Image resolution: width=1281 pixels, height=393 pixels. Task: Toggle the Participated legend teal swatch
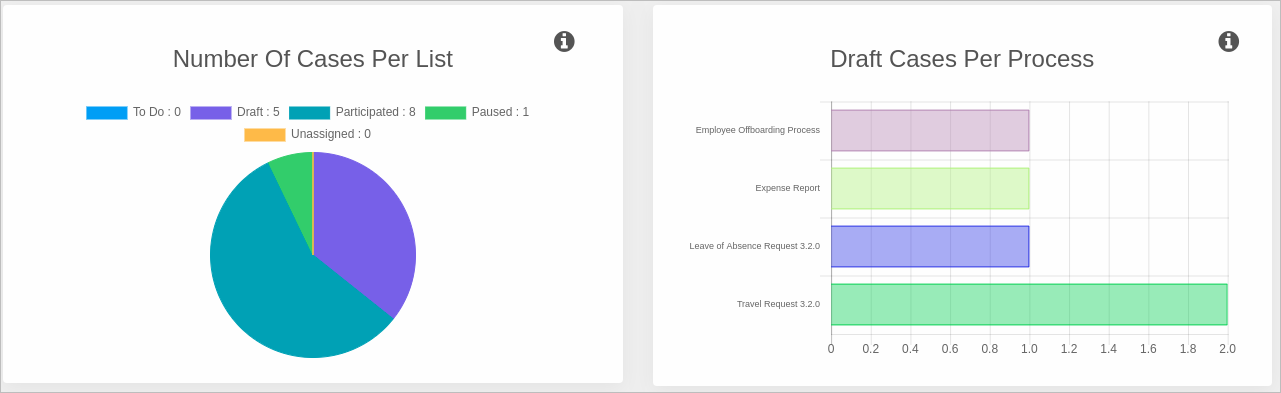click(310, 113)
